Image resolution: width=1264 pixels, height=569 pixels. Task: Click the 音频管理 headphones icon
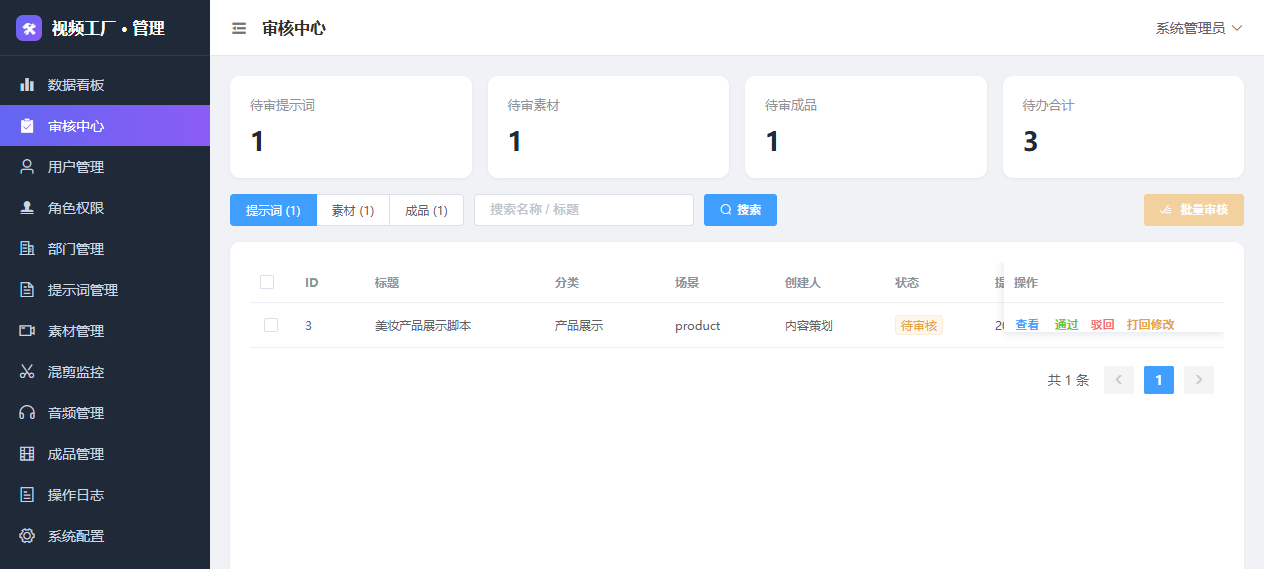tap(27, 413)
